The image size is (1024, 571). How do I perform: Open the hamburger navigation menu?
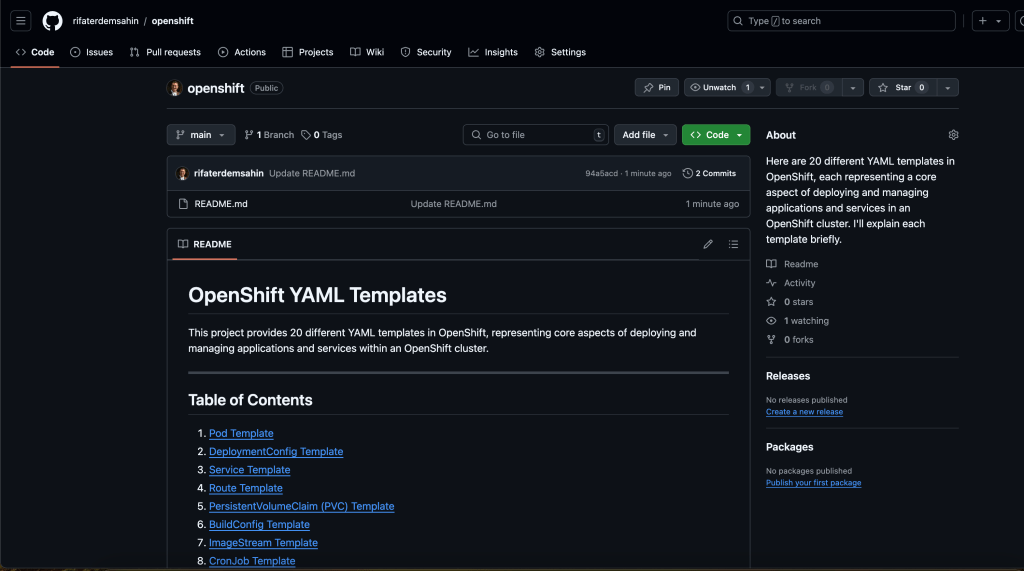(21, 21)
